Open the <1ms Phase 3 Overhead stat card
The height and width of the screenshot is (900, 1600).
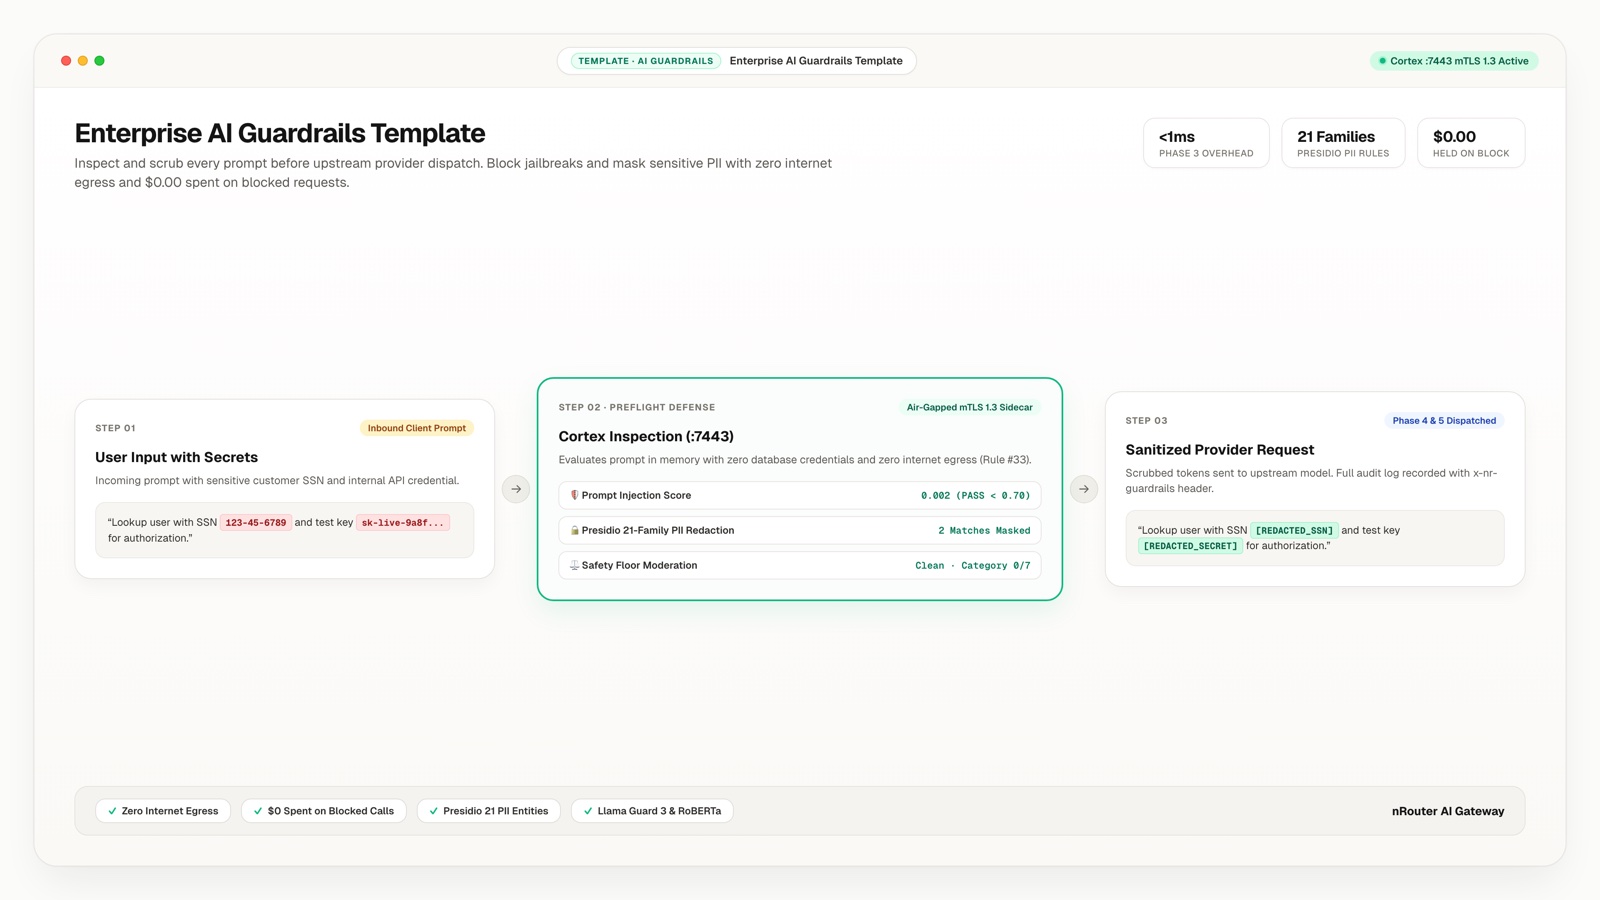1206,143
